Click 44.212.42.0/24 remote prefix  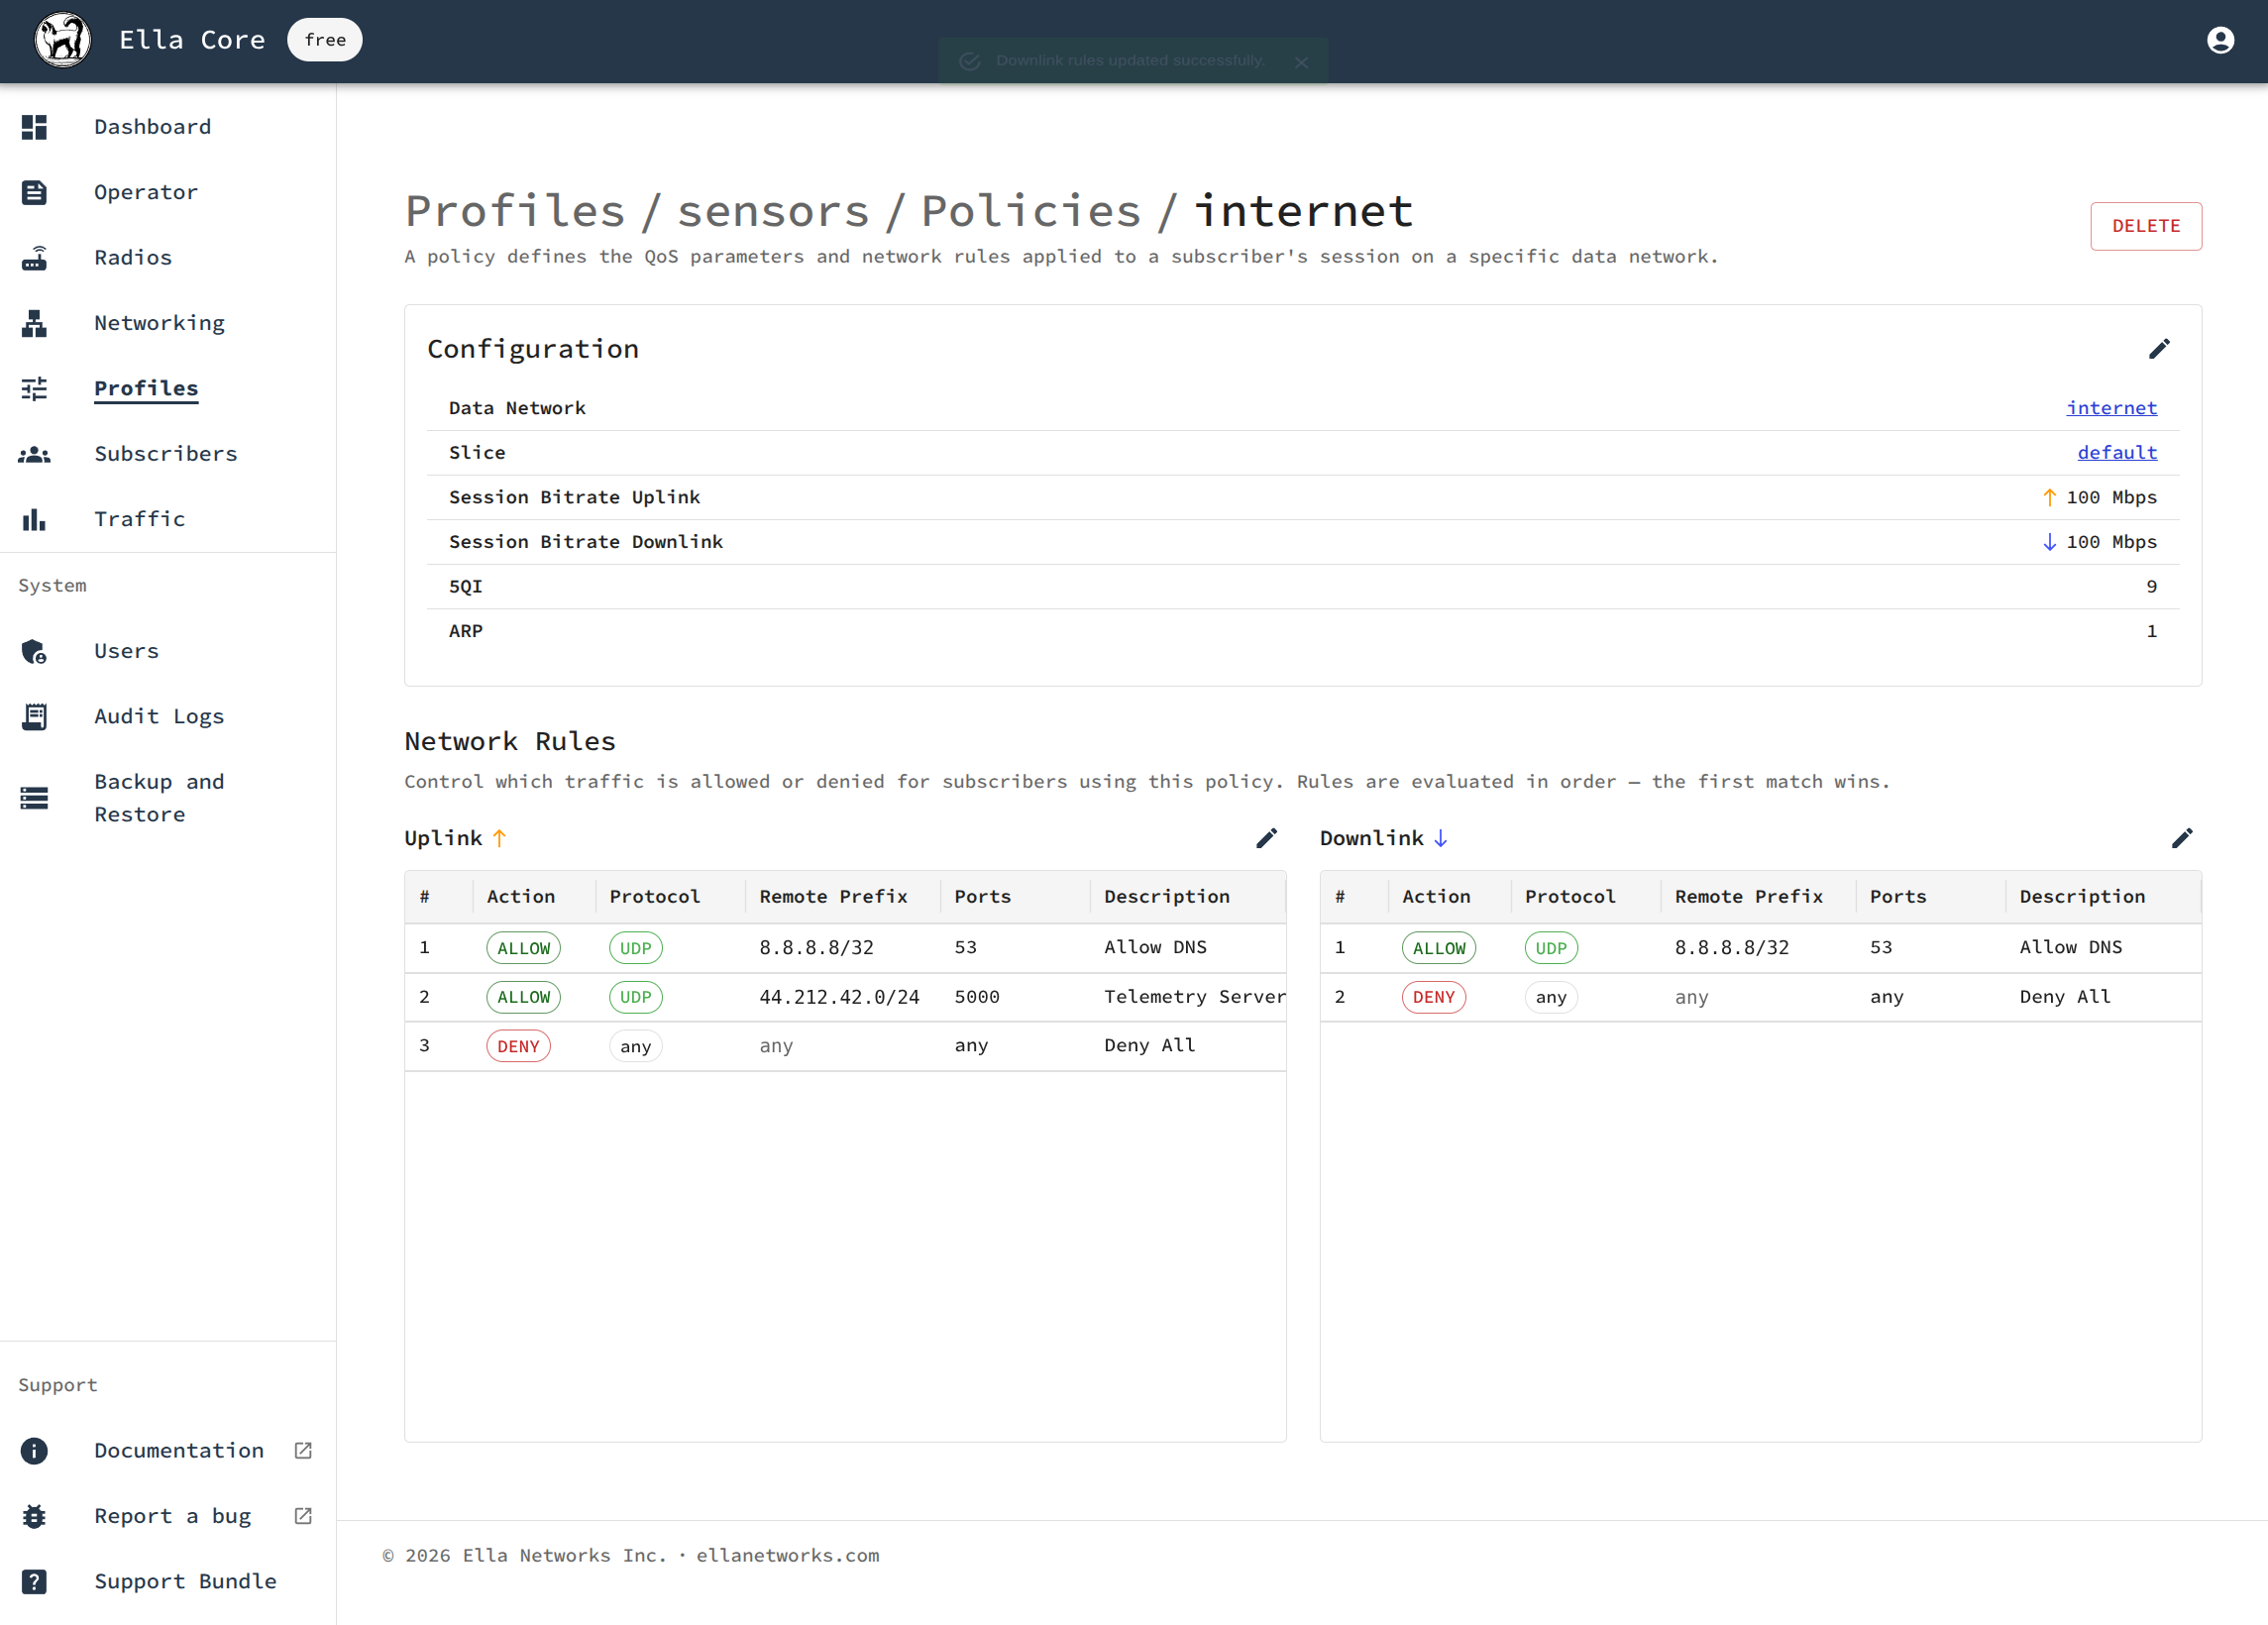(x=839, y=997)
